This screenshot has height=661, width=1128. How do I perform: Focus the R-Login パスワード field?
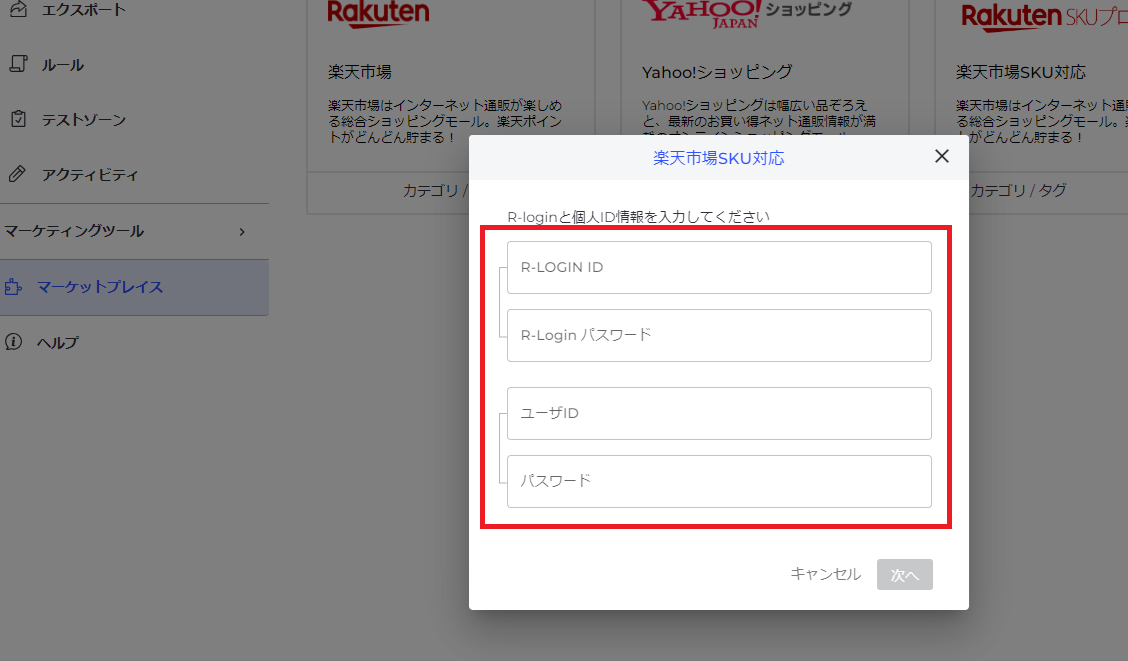[719, 335]
